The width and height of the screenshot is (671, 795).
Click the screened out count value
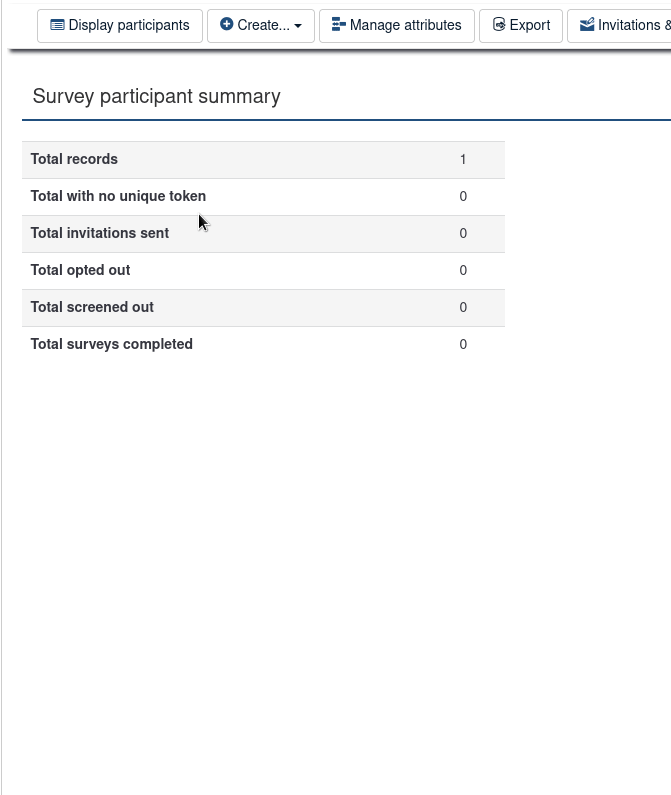pyautogui.click(x=463, y=307)
